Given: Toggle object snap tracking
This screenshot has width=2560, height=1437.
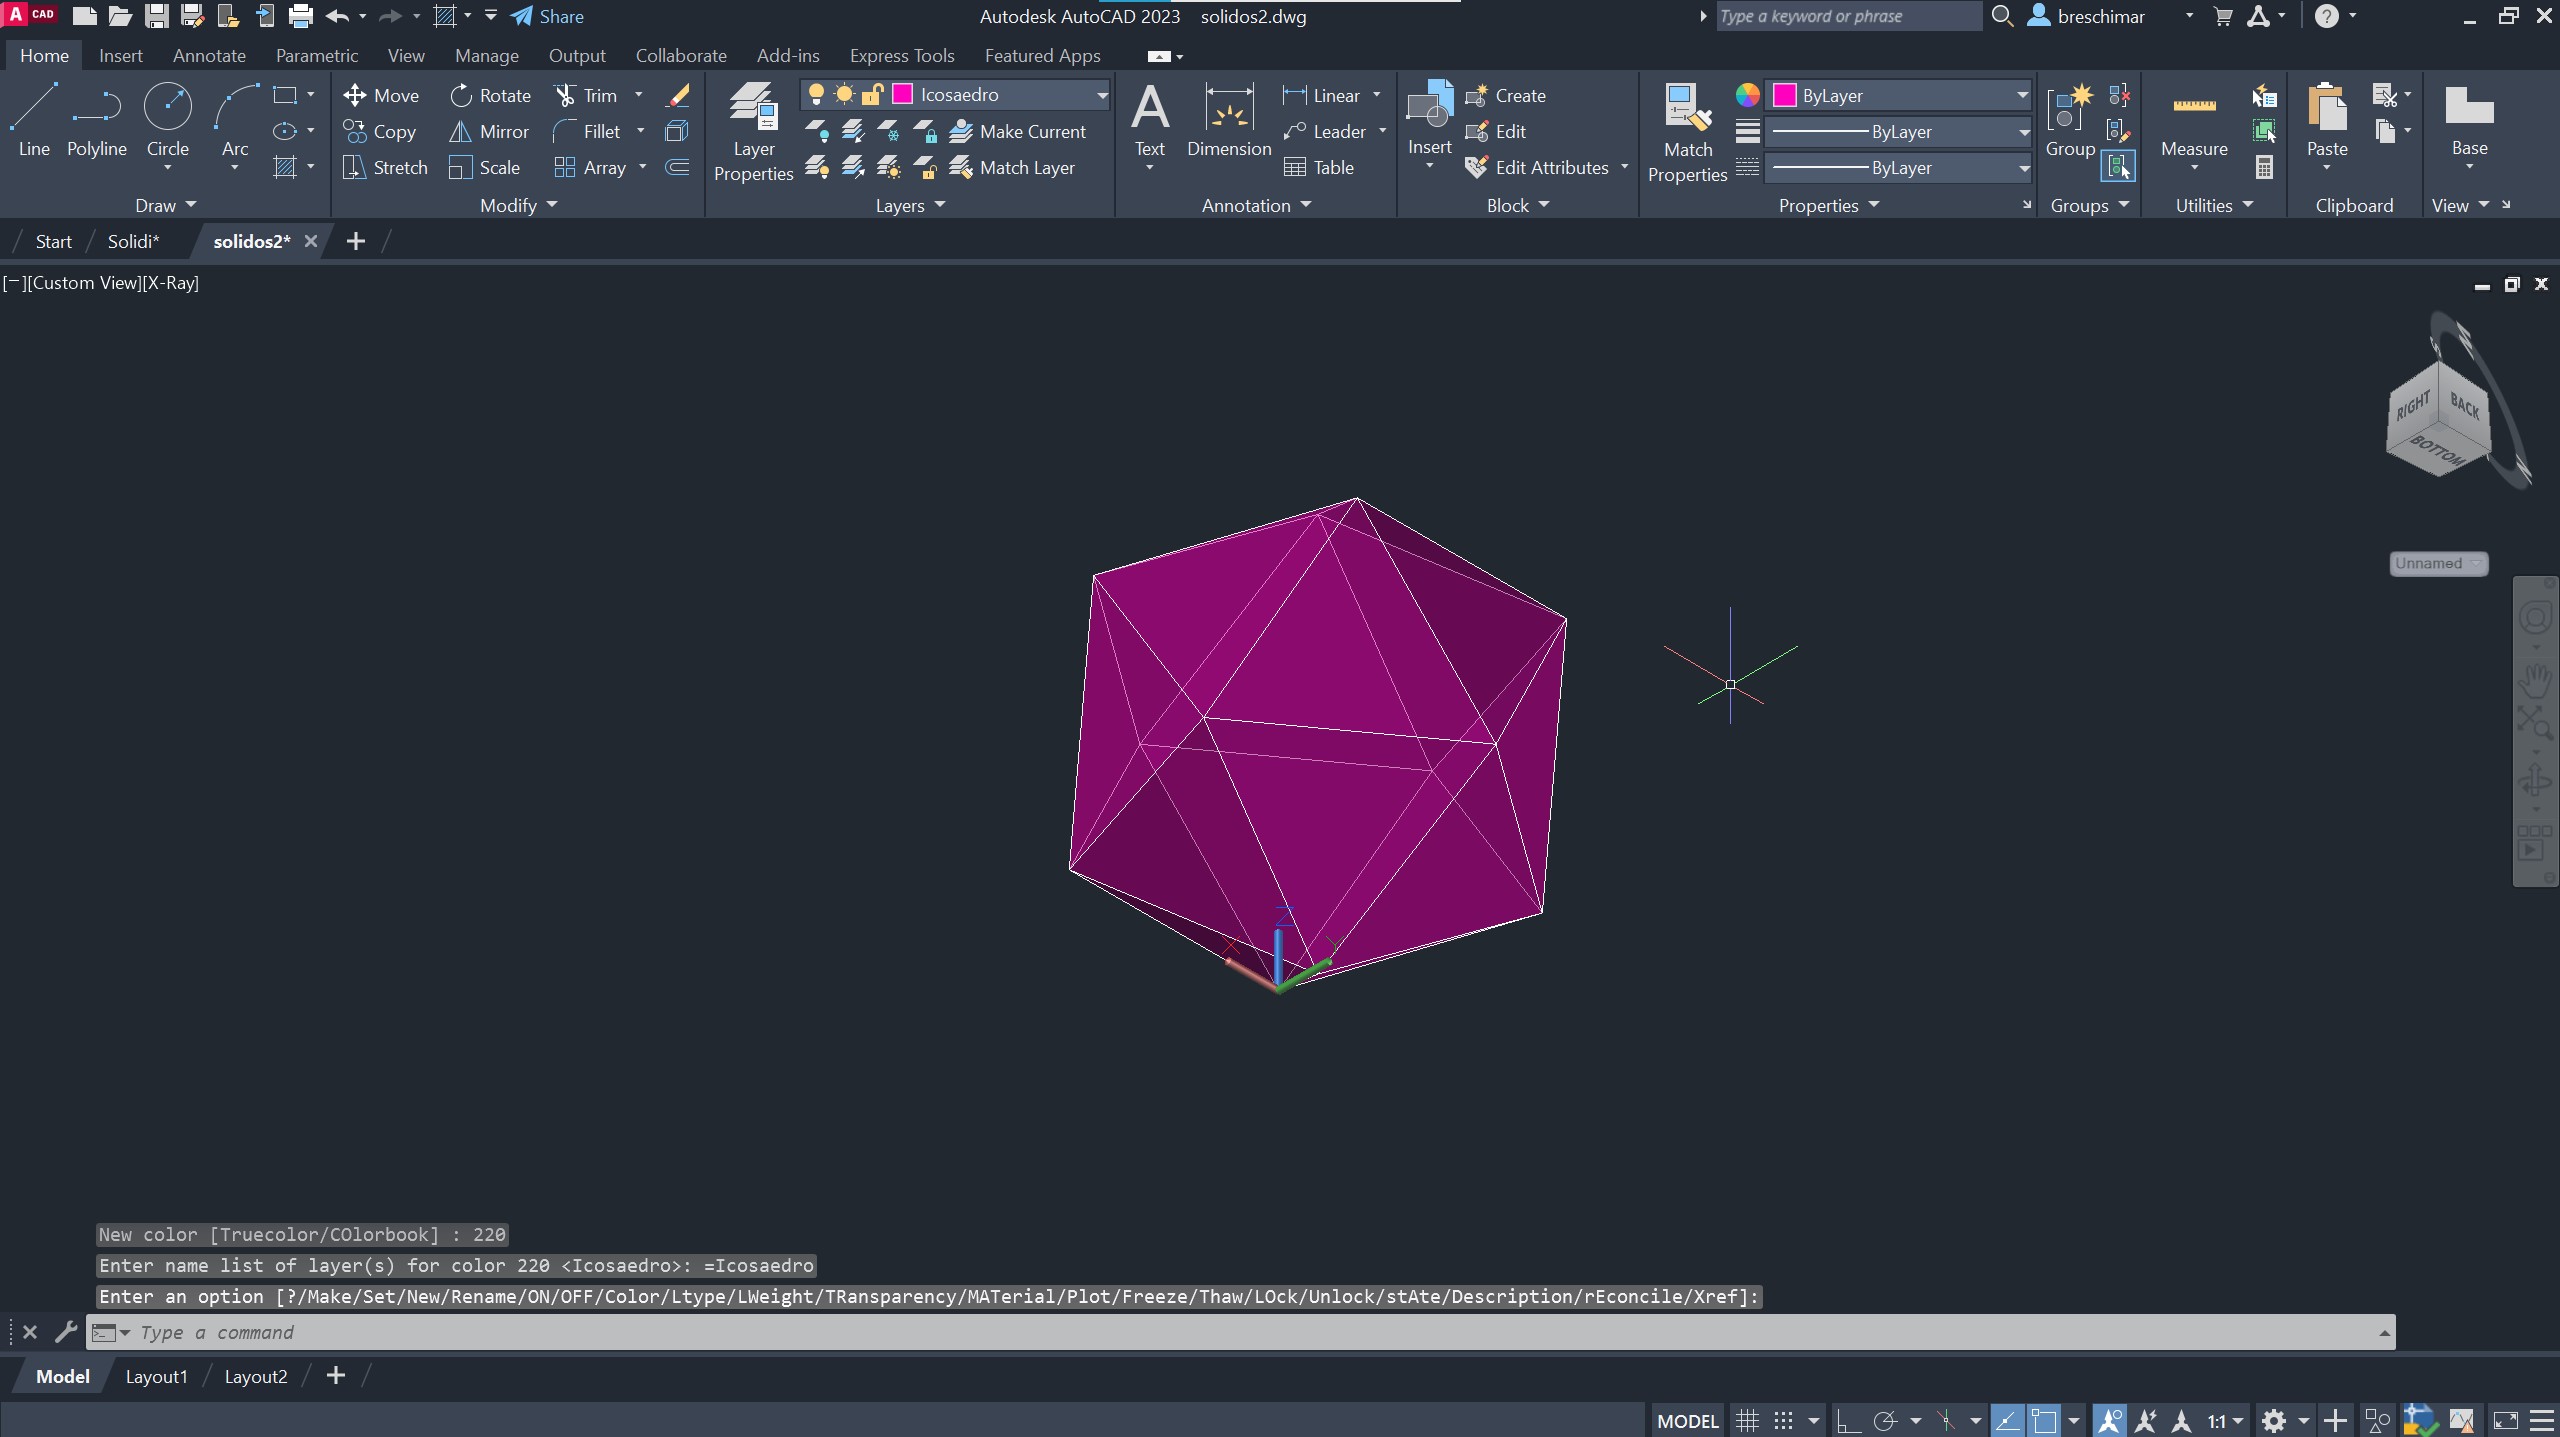Looking at the screenshot, I should 2007,1420.
